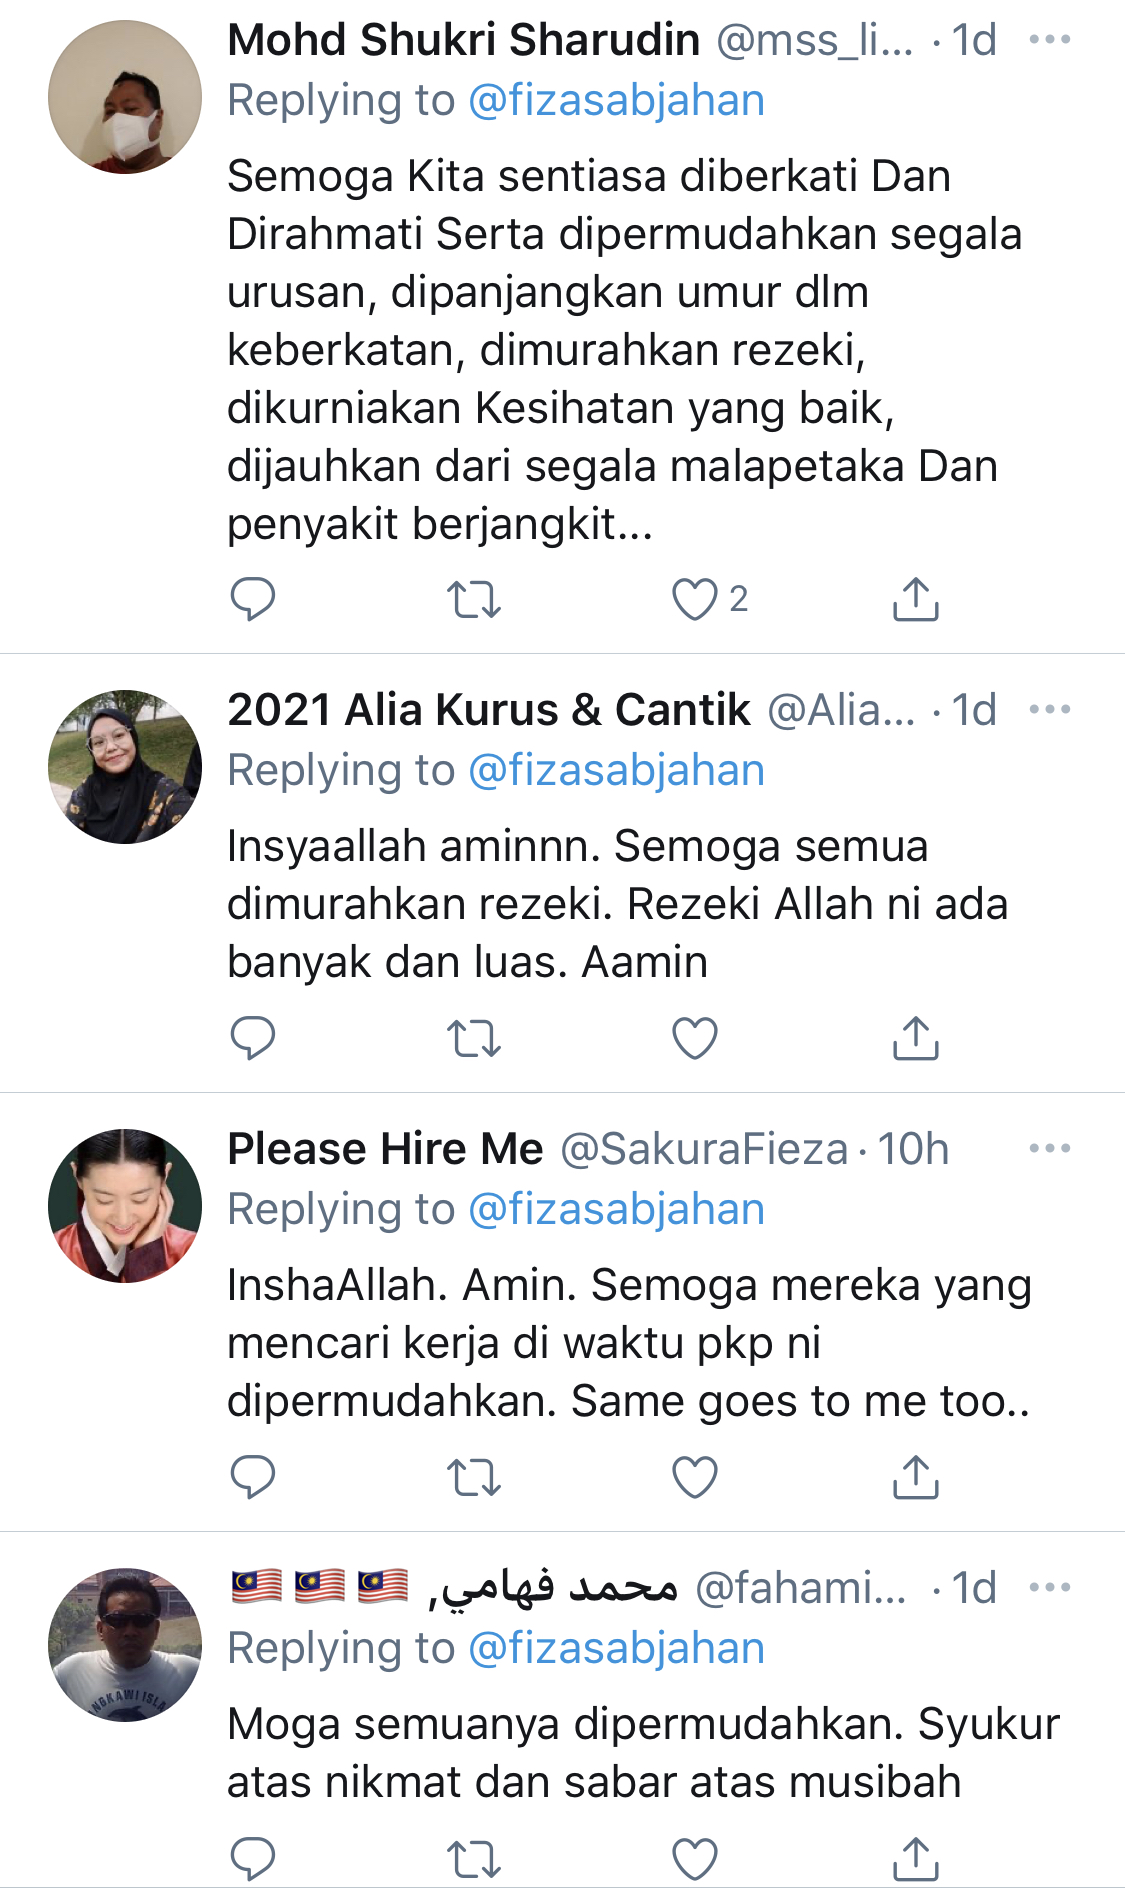The height and width of the screenshot is (1888, 1125).
Task: Reply to Alia Kurus & Cantik's tweet
Action: (252, 1038)
